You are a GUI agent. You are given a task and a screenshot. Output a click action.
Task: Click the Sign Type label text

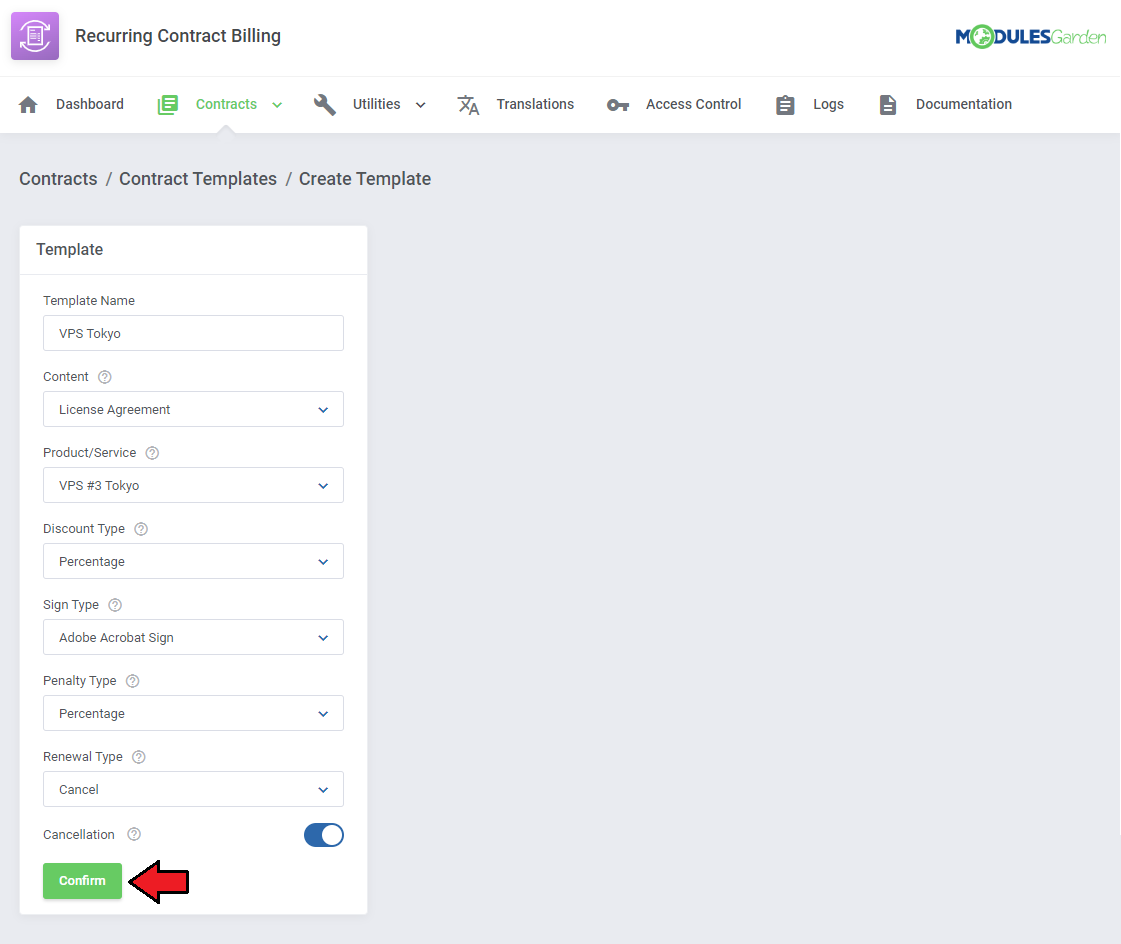71,605
